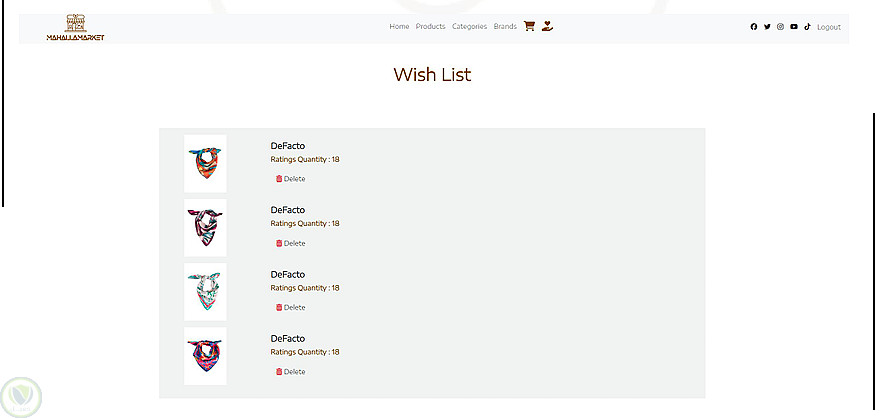
Task: Click the green shield badge in the corner
Action: tap(20, 396)
